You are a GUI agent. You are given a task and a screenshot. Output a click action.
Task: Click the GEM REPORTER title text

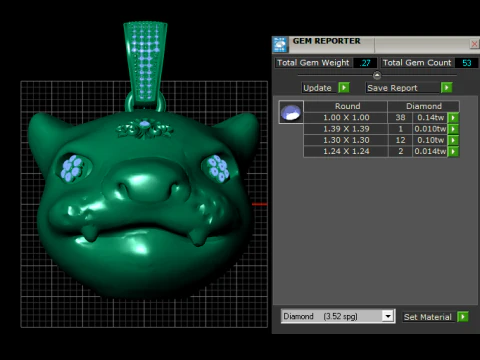click(x=326, y=41)
